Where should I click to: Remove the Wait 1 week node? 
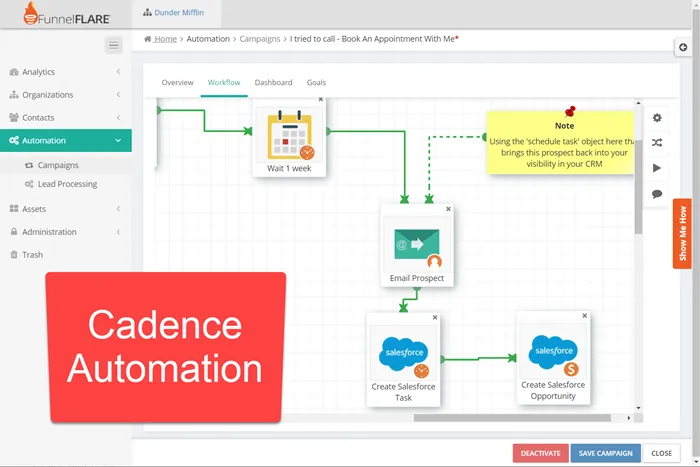click(321, 100)
